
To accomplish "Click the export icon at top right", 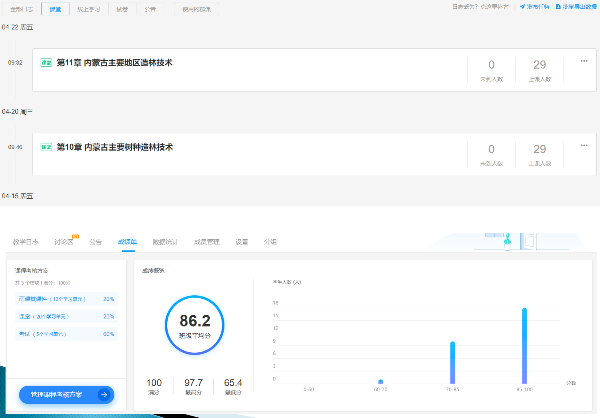I will tap(557, 7).
